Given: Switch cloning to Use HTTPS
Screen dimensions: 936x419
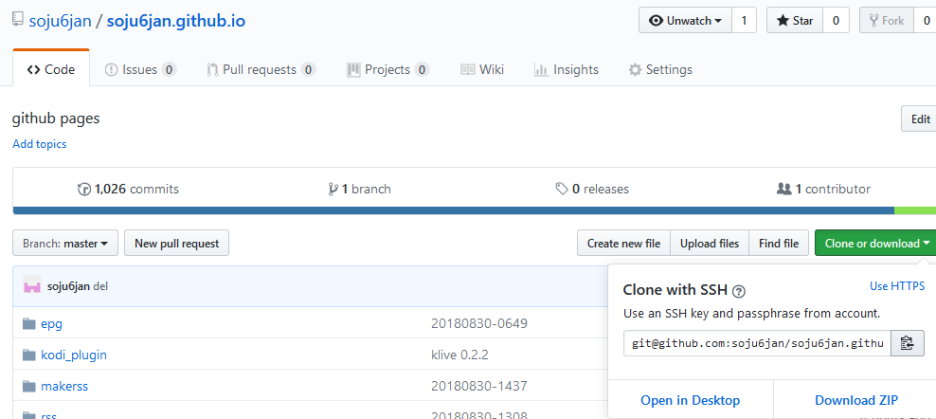Looking at the screenshot, I should coord(897,286).
